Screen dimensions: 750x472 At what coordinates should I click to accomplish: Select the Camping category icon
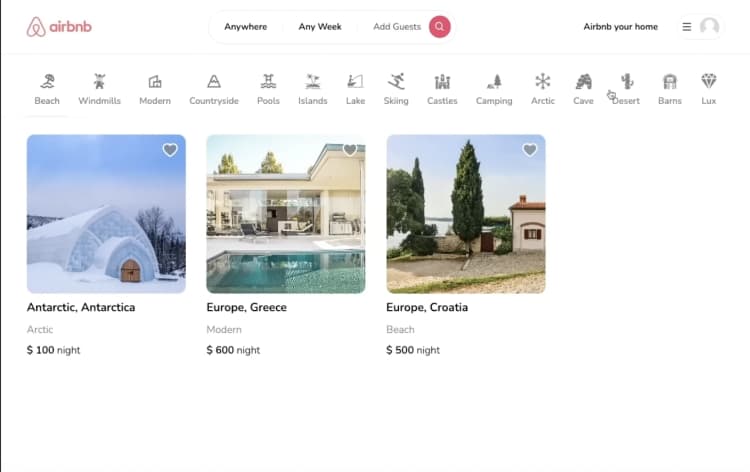(494, 82)
